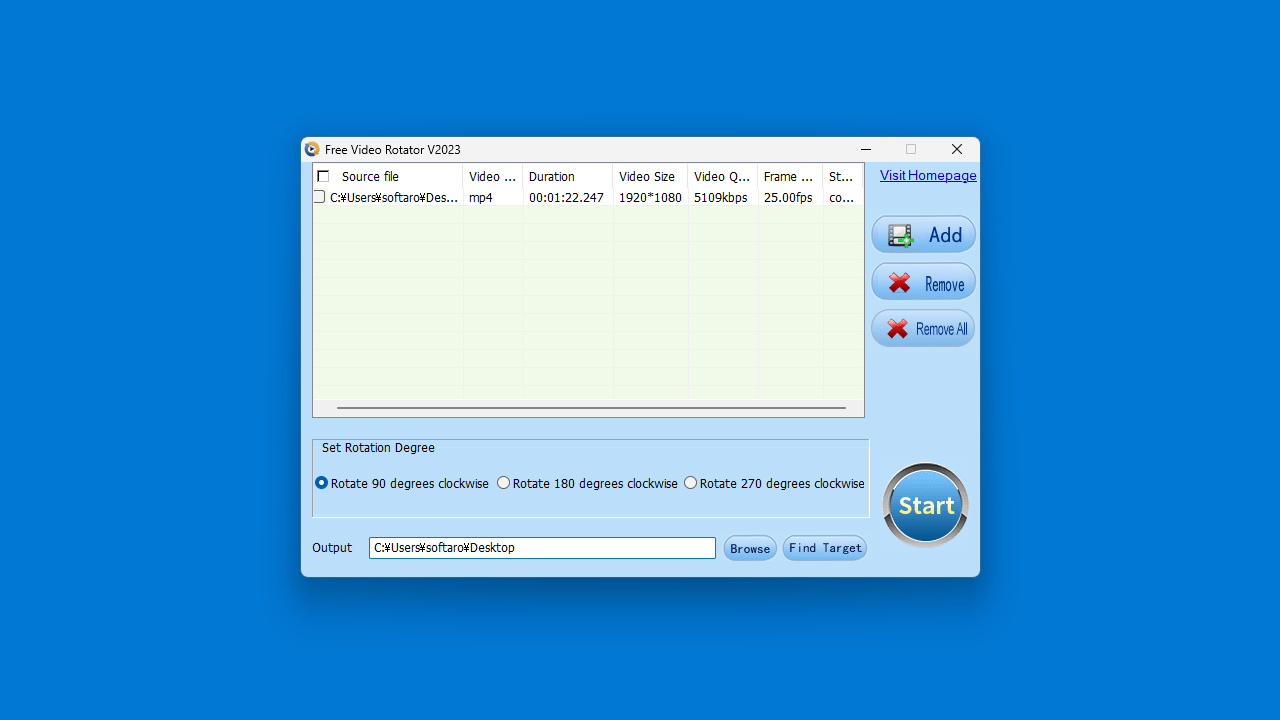The image size is (1280, 720).
Task: Click the Remove button
Action: point(923,283)
